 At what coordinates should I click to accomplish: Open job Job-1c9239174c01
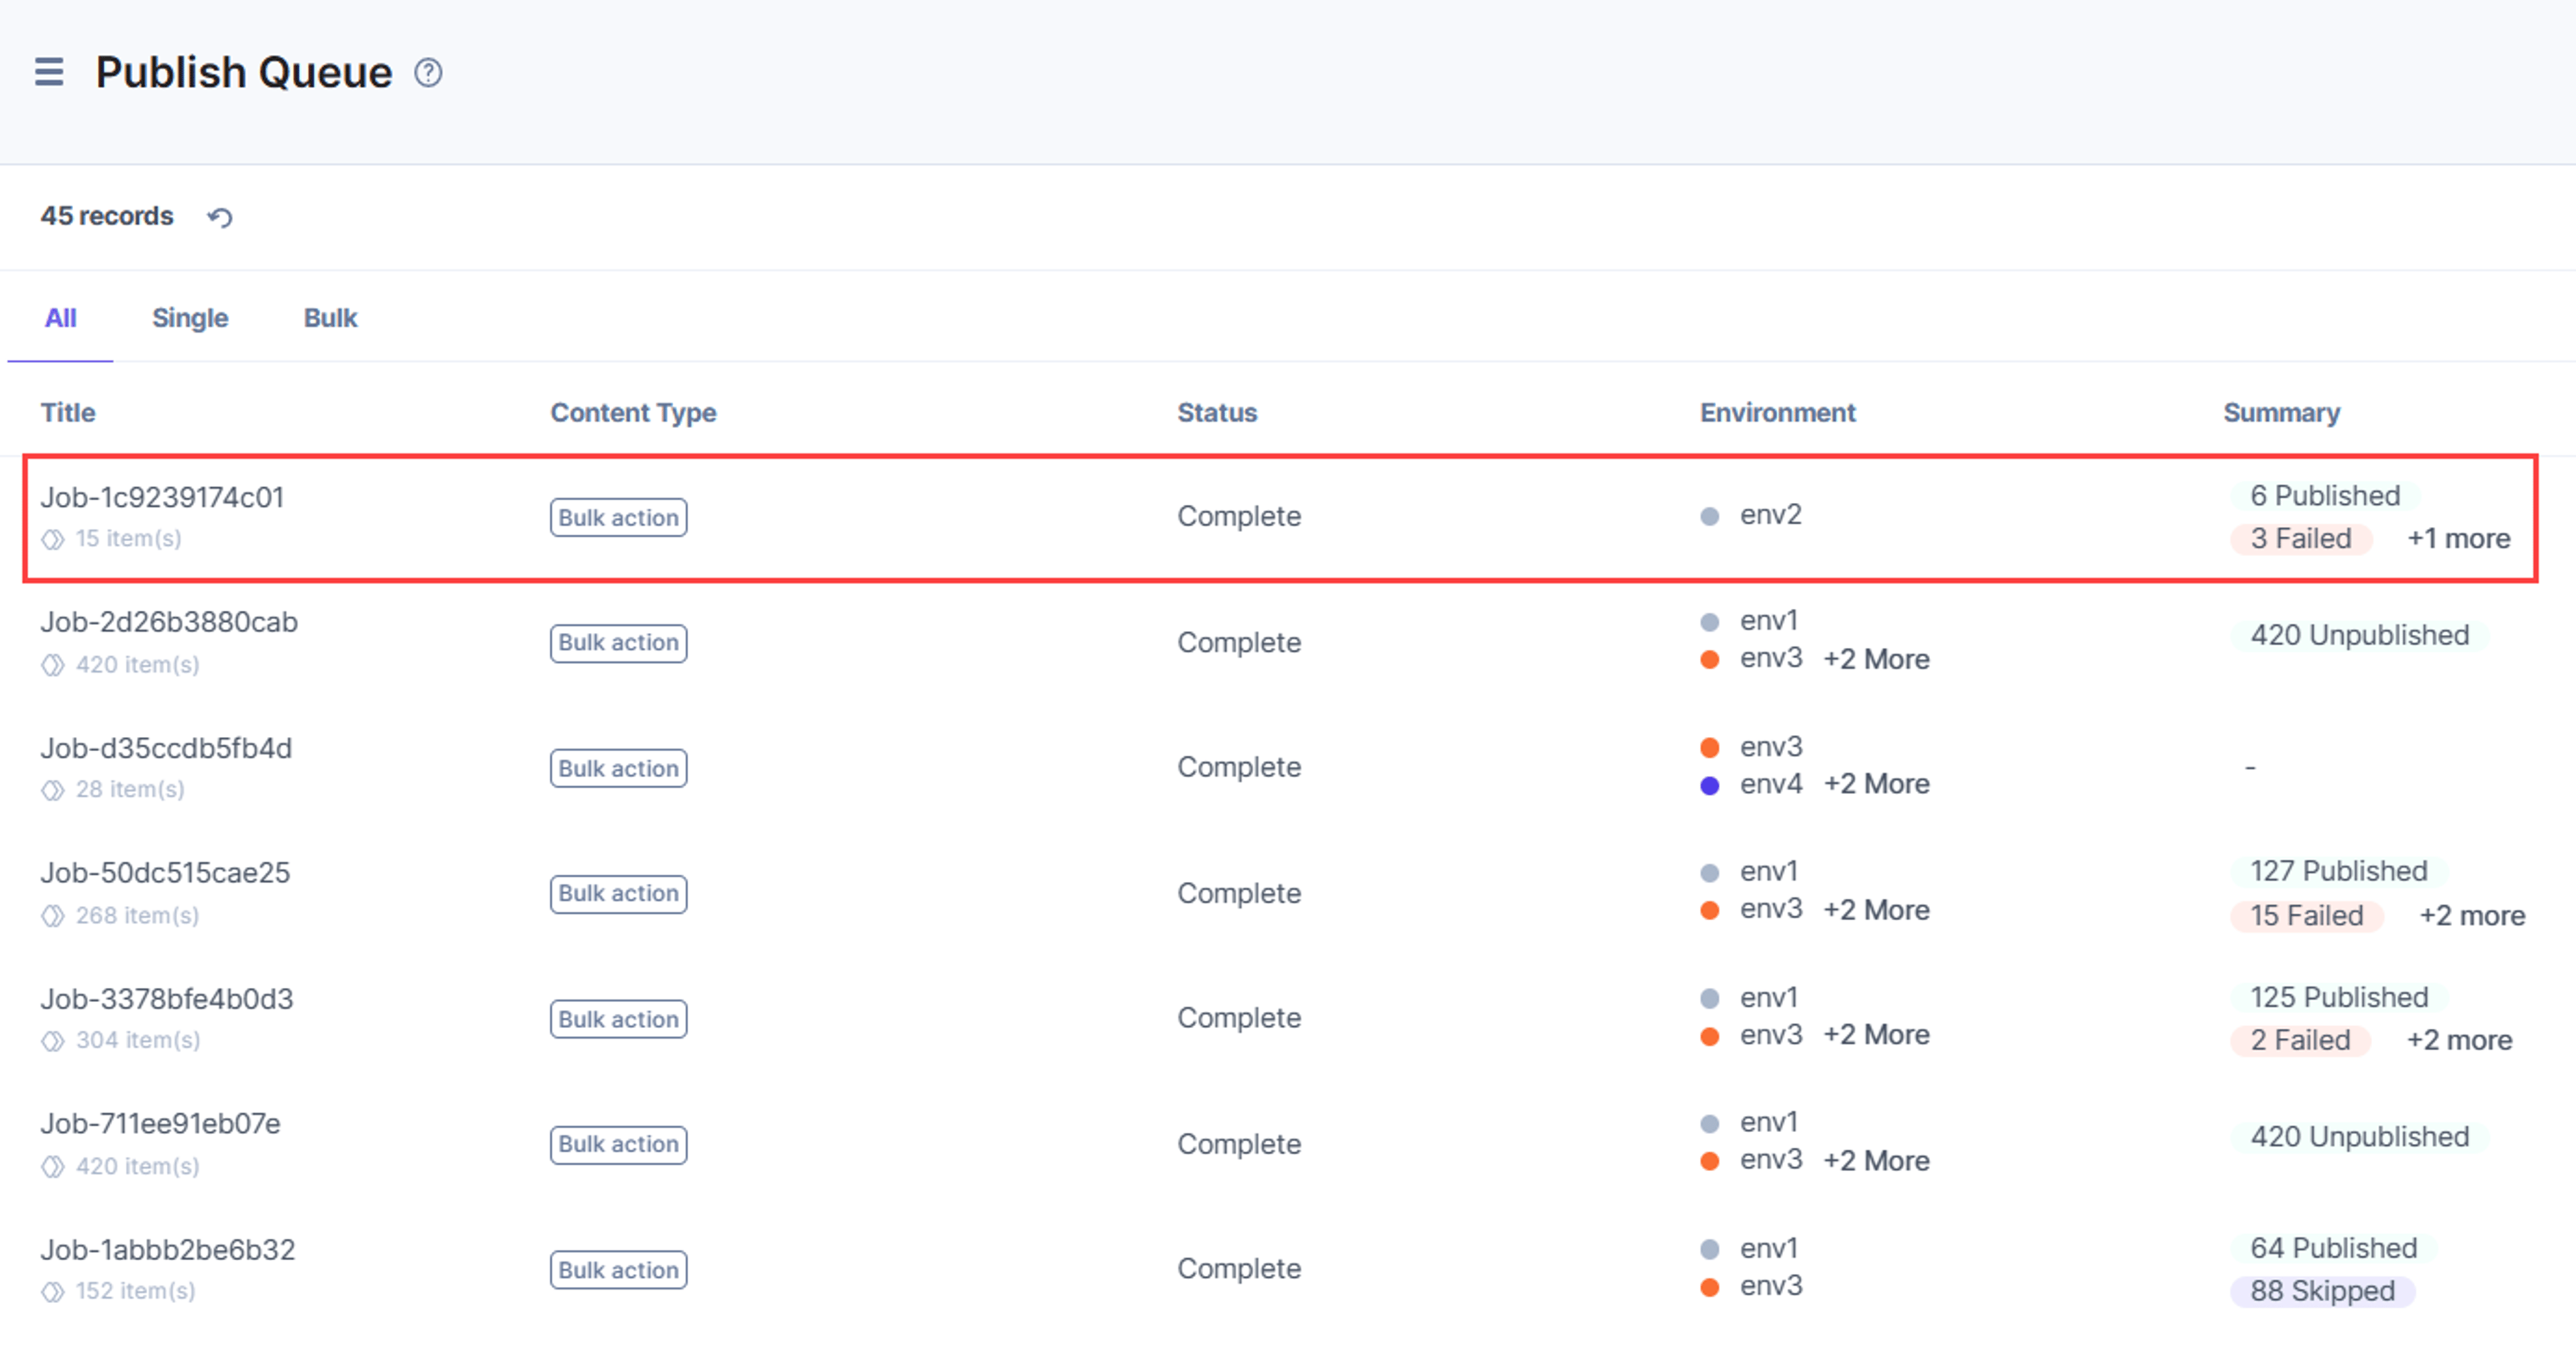pos(162,497)
